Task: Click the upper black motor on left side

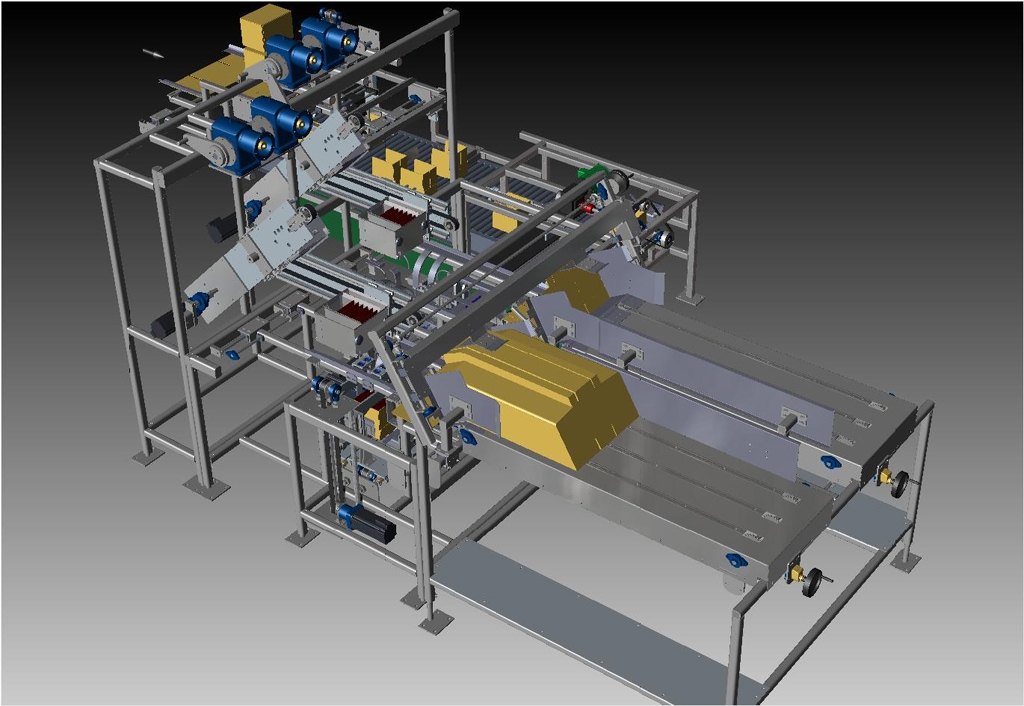Action: click(x=222, y=229)
